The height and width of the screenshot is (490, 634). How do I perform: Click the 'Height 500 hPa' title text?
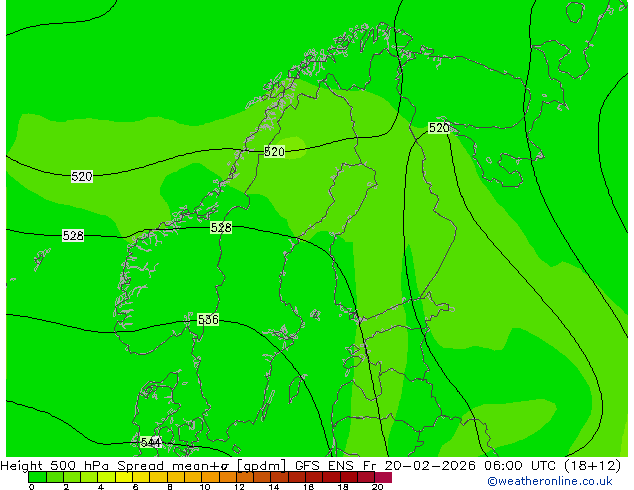point(55,466)
